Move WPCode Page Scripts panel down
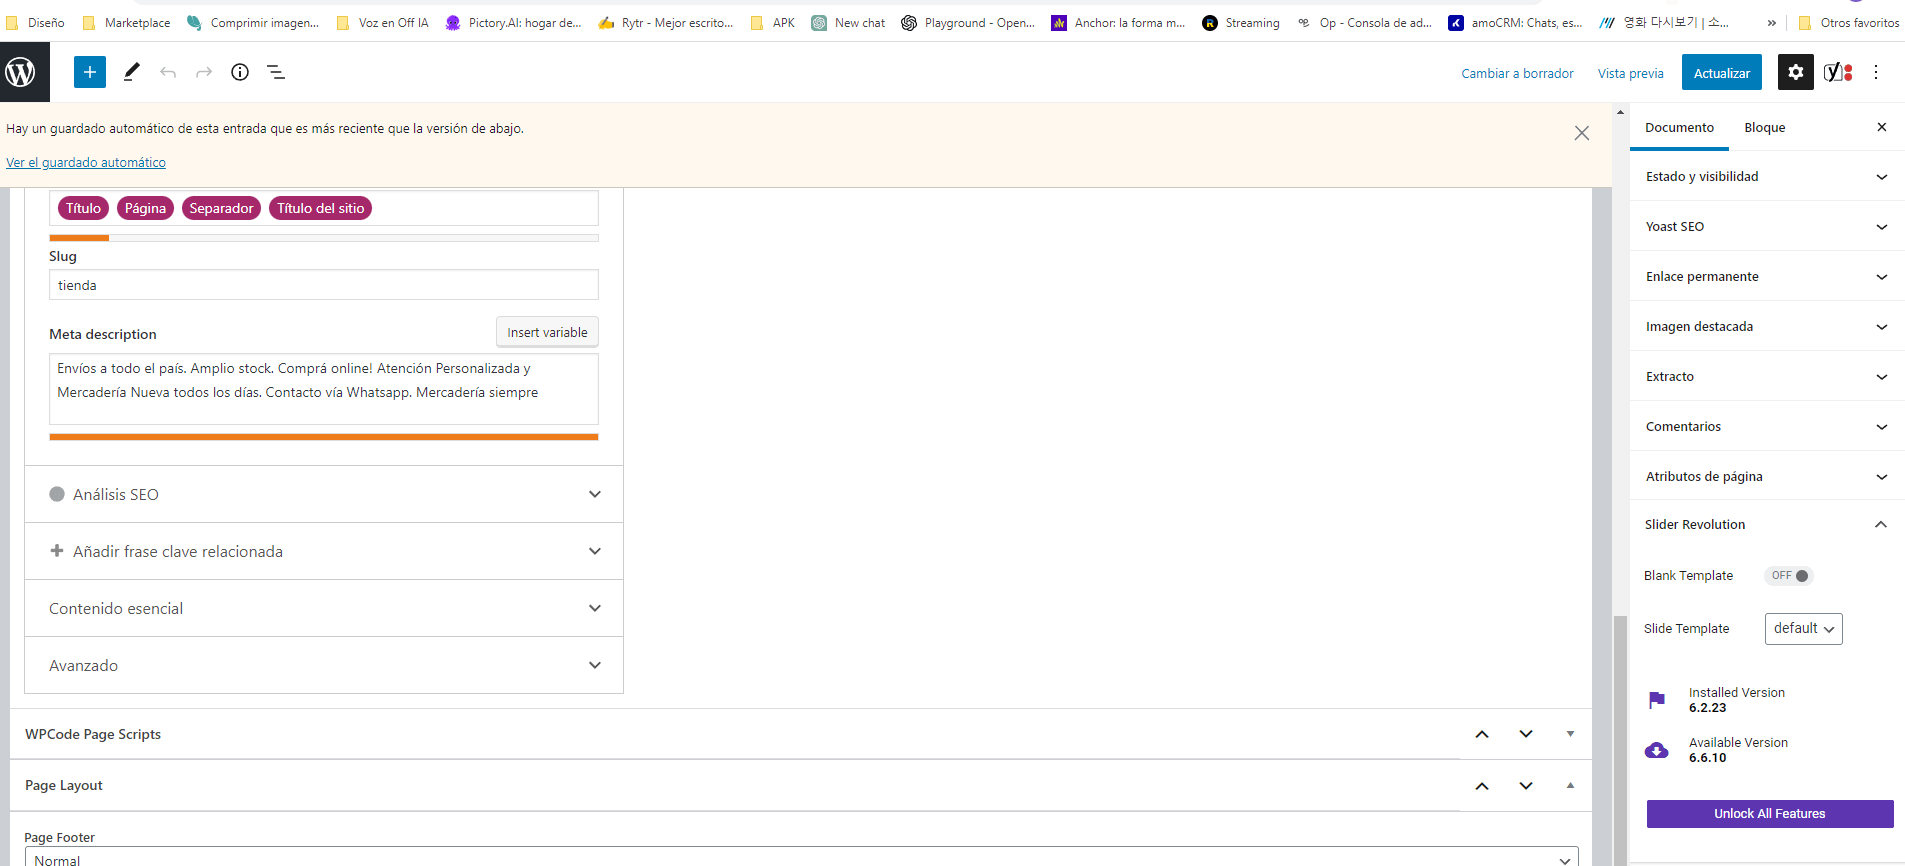 1526,734
